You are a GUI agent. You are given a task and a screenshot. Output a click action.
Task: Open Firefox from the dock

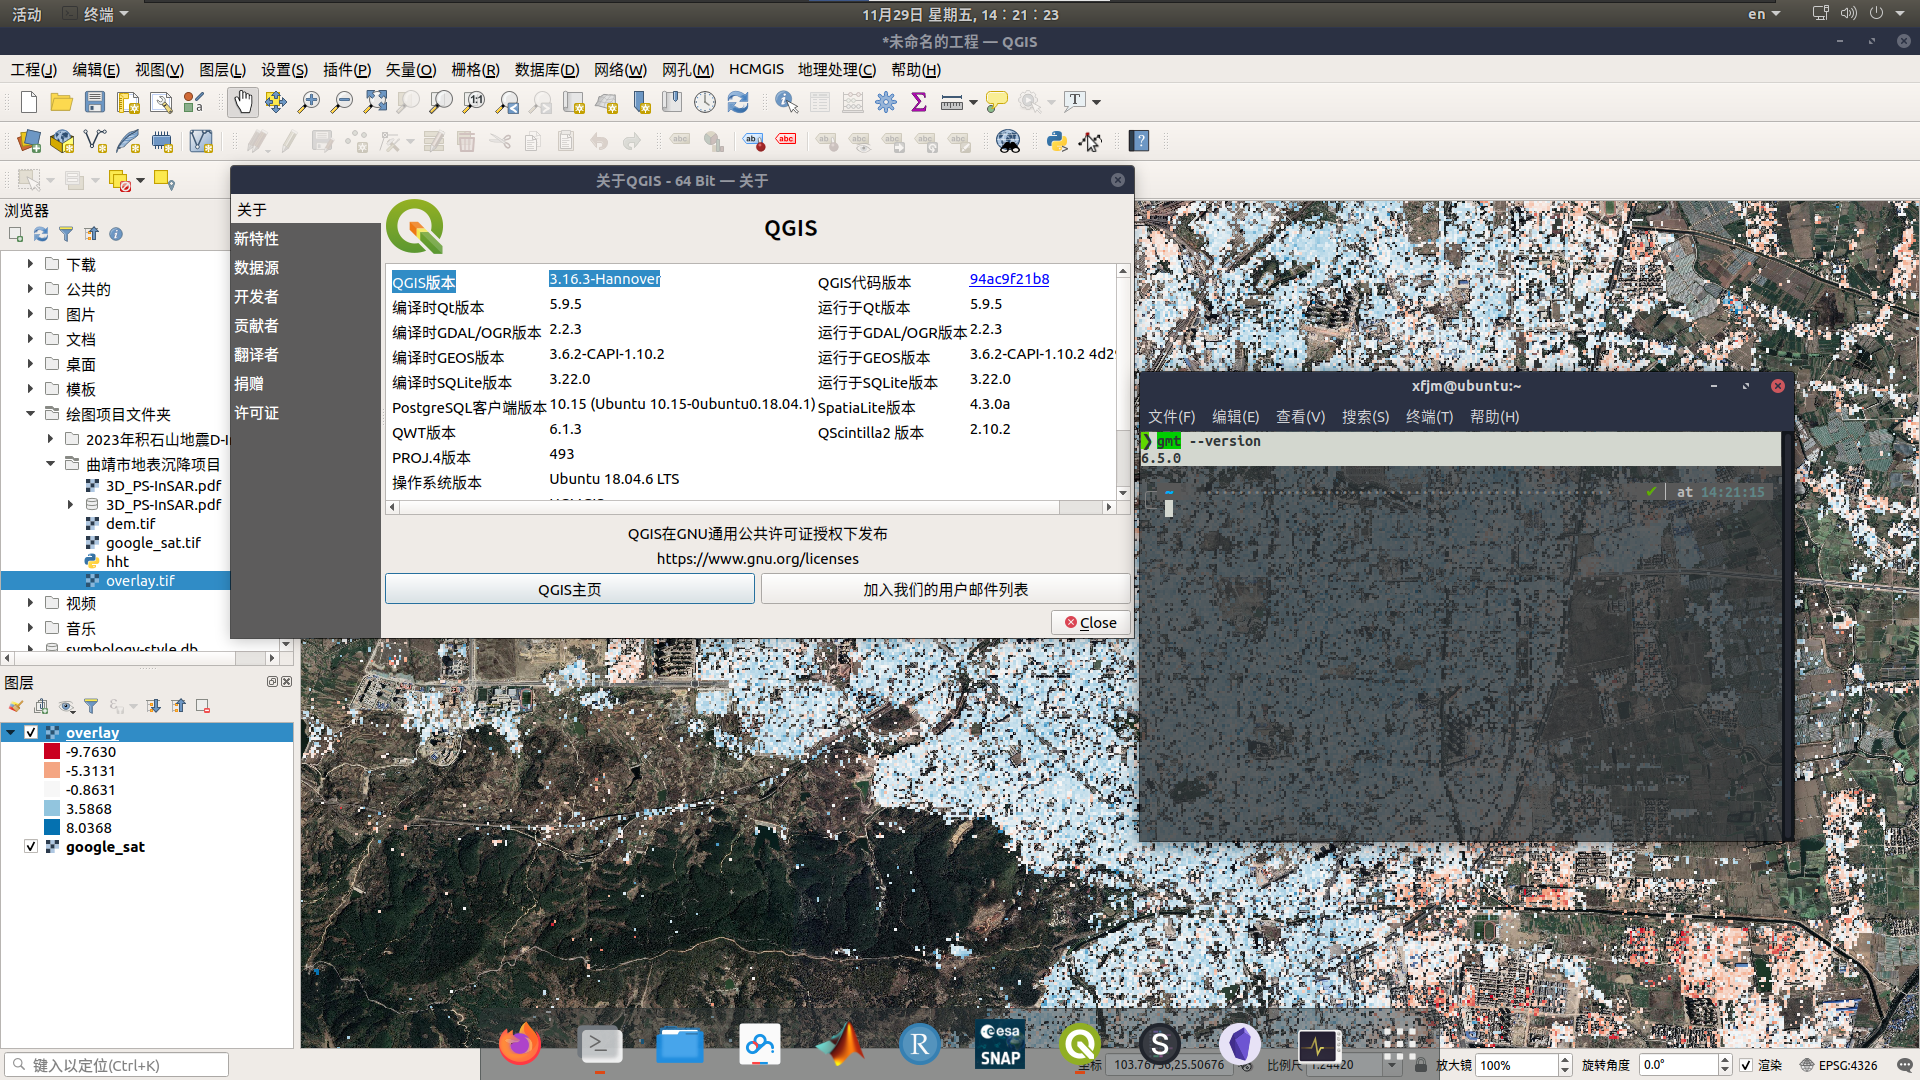coord(520,1045)
